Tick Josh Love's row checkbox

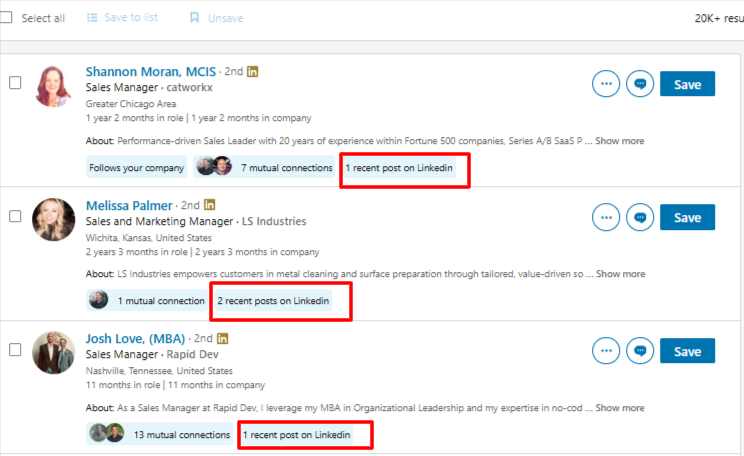pos(15,350)
